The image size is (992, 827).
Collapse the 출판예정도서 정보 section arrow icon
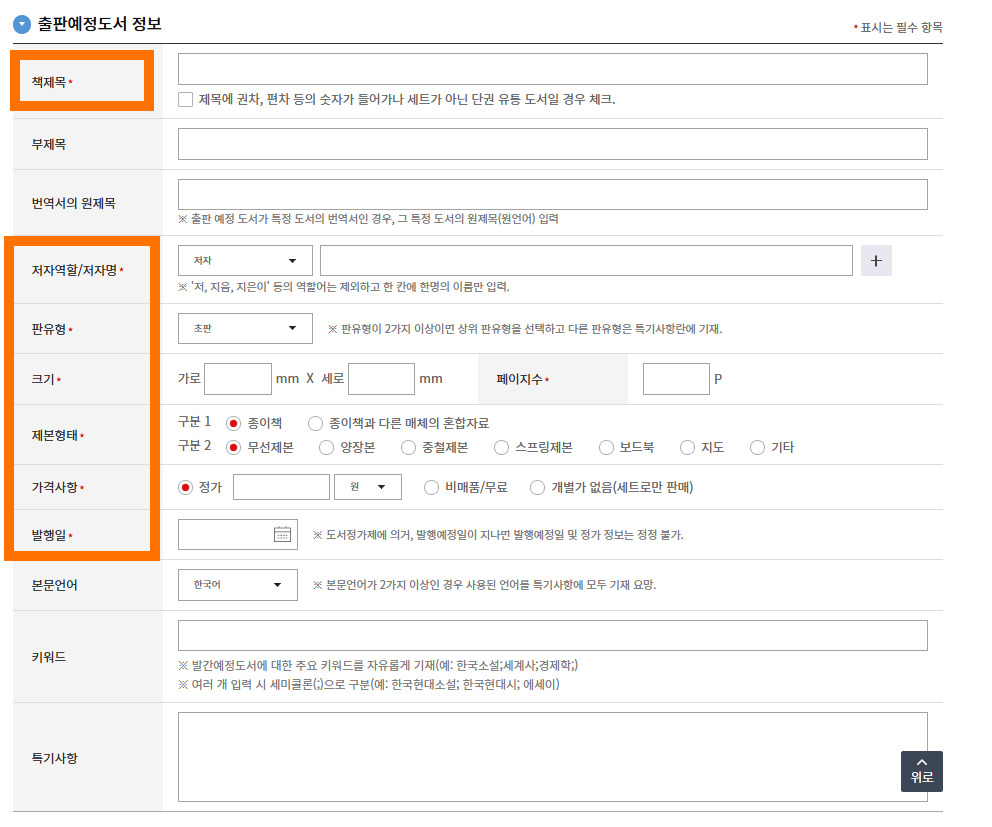tap(22, 25)
